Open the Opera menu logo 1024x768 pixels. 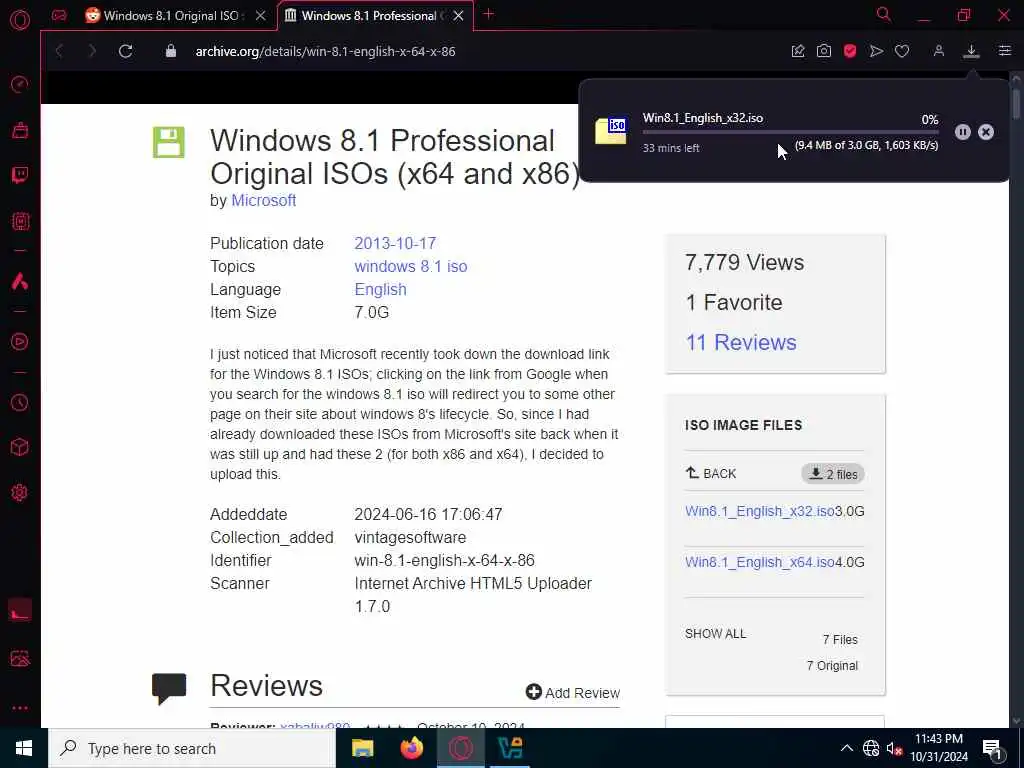pyautogui.click(x=20, y=20)
